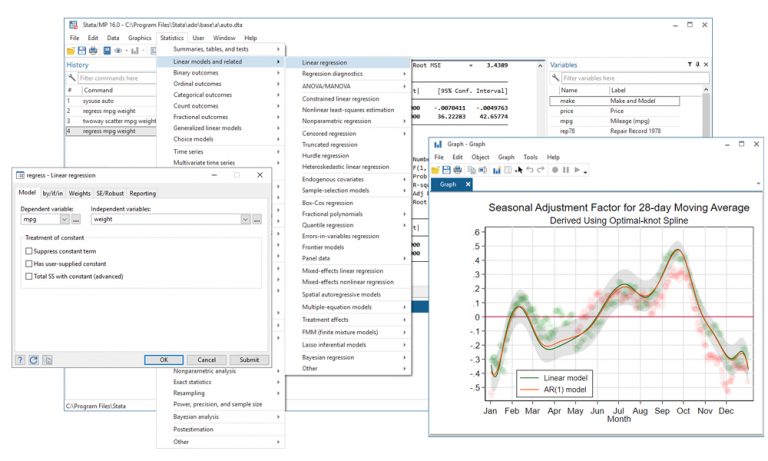Image resolution: width=768 pixels, height=461 pixels.
Task: Switch to the Weights tab
Action: 79,194
